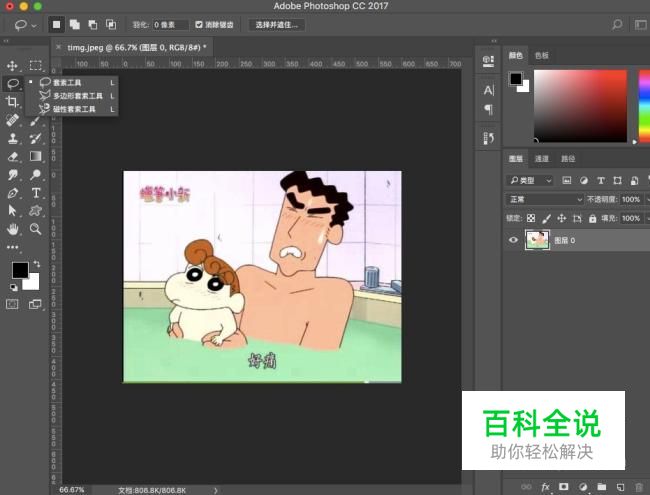Switch to the Swatches tab
The width and height of the screenshot is (650, 495).
541,55
